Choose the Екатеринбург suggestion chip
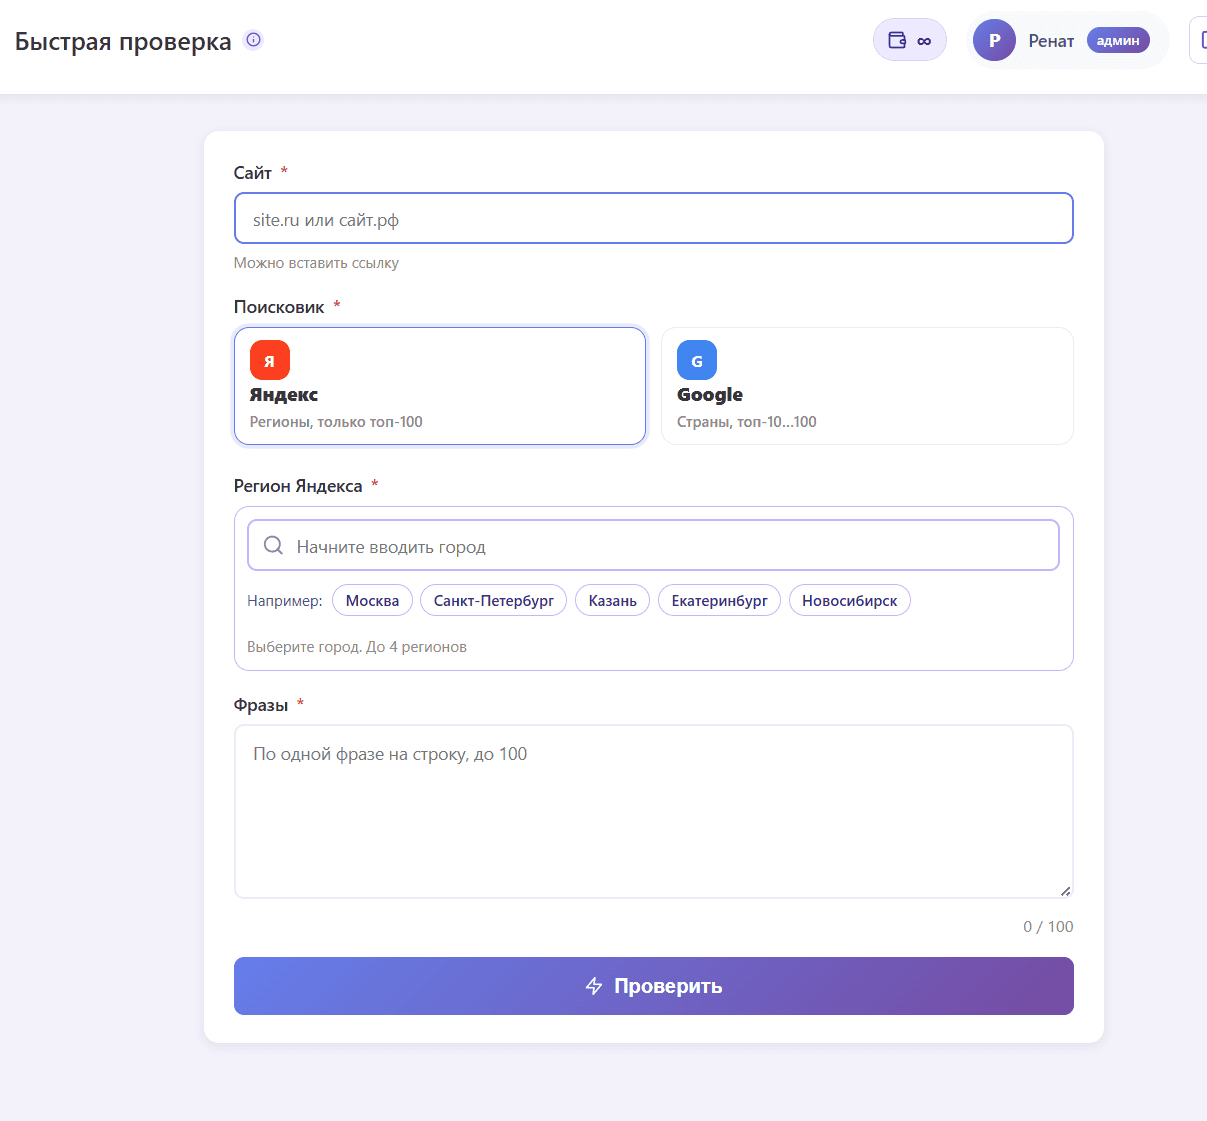 pos(719,600)
